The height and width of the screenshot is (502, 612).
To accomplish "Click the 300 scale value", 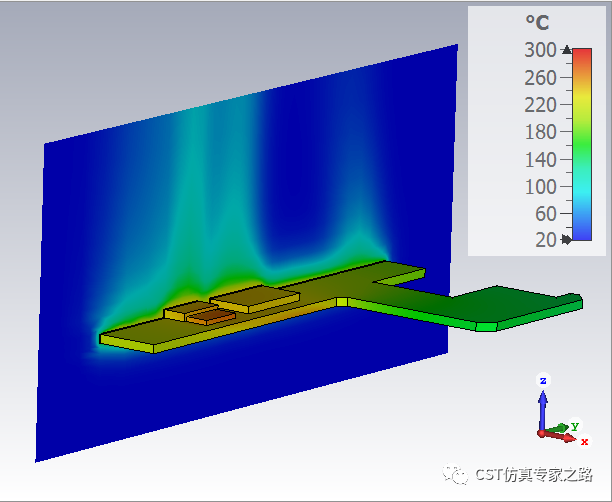I will pos(540,50).
